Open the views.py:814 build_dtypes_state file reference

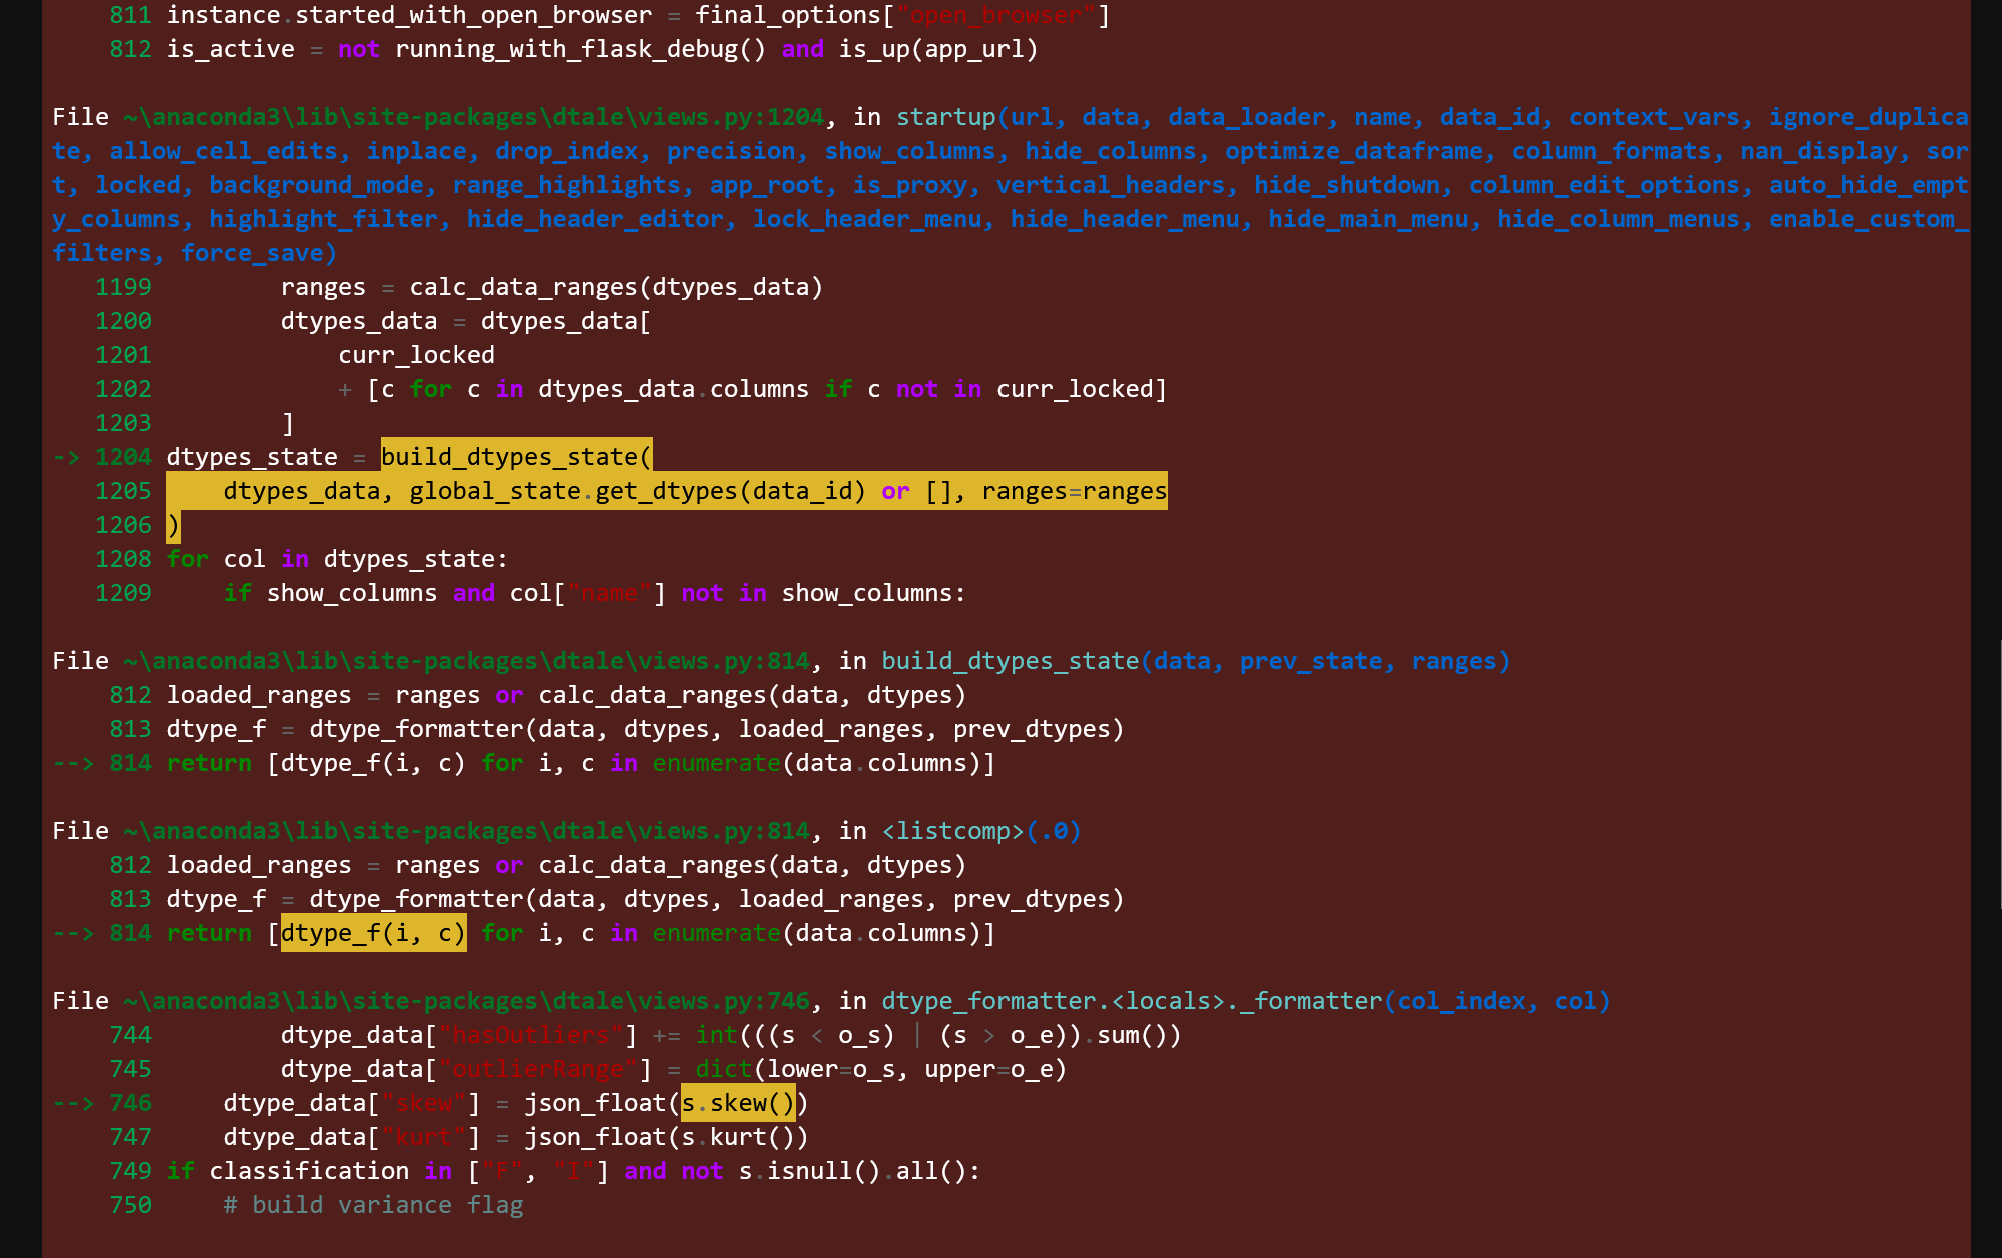[470, 660]
